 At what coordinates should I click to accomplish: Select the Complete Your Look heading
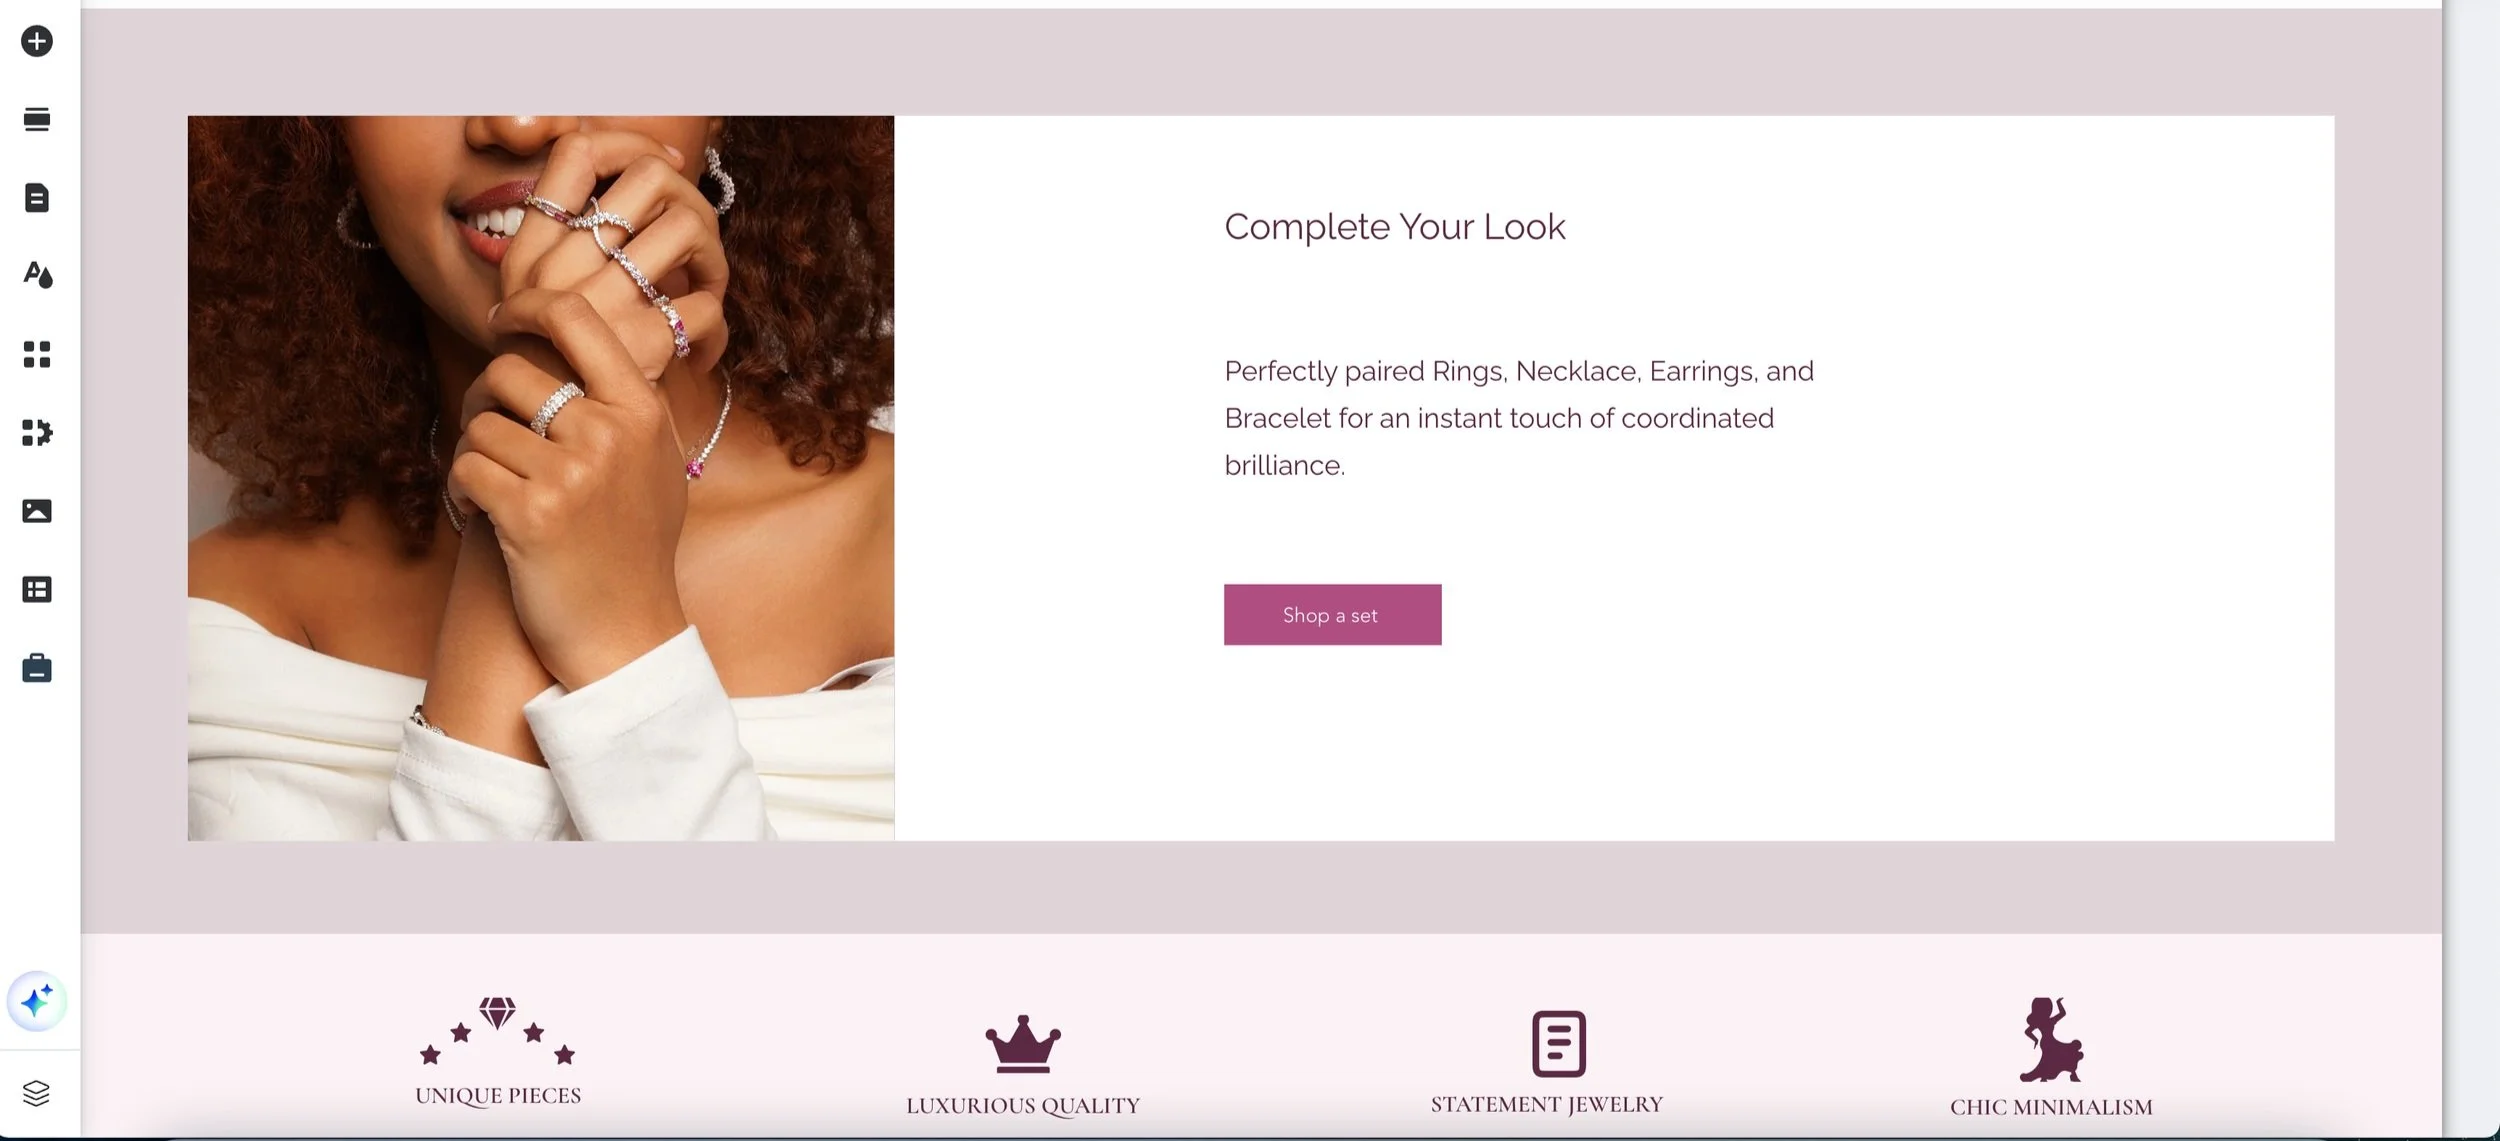1395,227
